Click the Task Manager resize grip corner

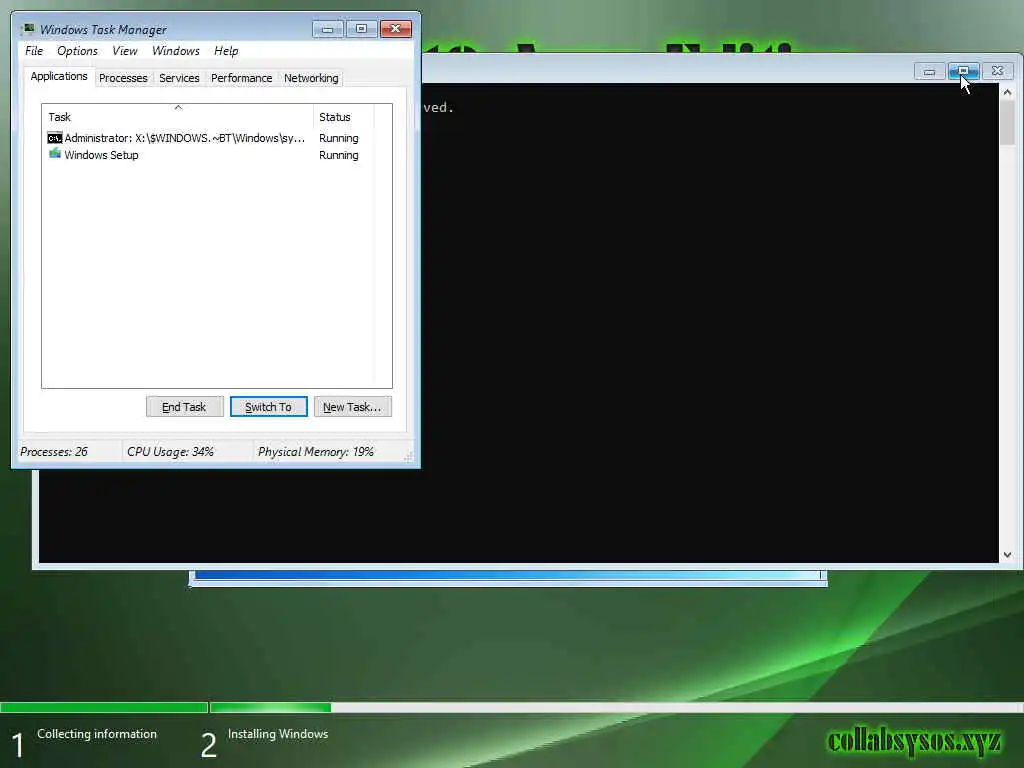coord(409,457)
